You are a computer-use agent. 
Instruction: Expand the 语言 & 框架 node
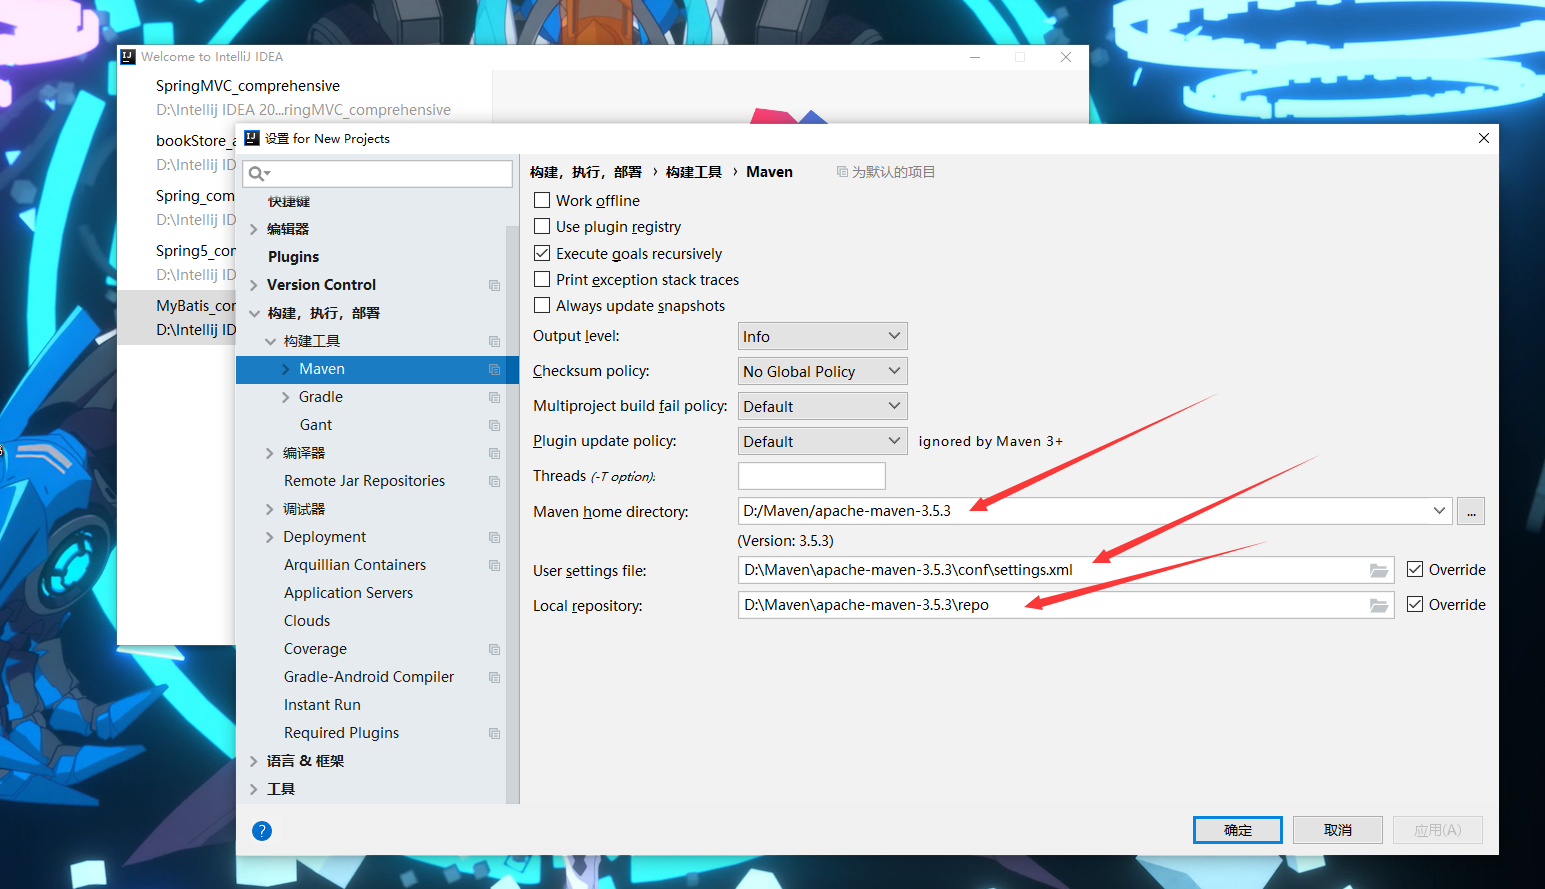tap(254, 761)
